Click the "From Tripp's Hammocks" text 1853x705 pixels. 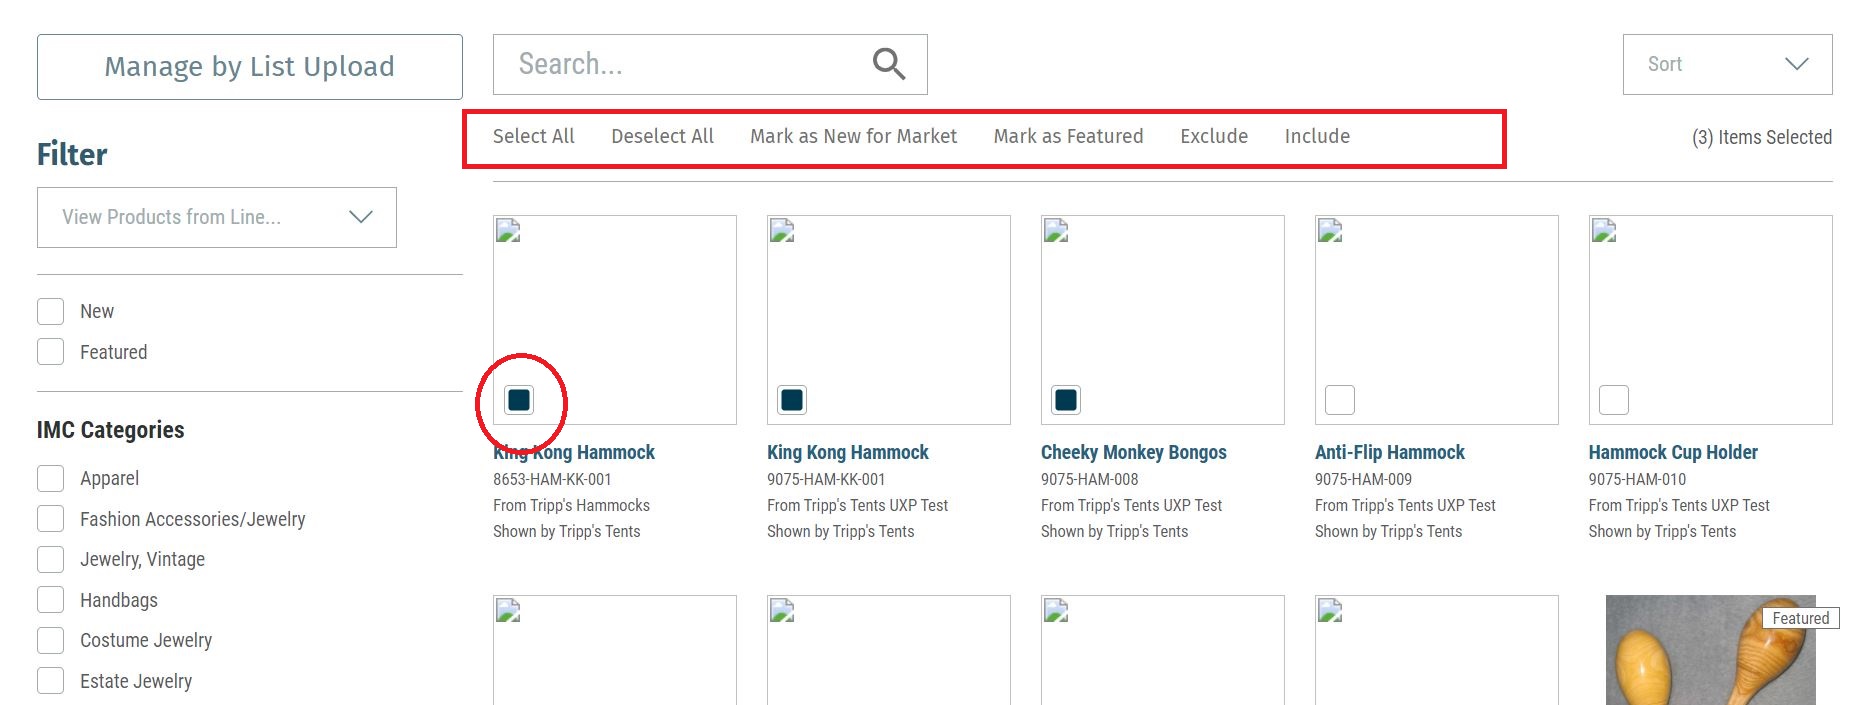click(572, 505)
